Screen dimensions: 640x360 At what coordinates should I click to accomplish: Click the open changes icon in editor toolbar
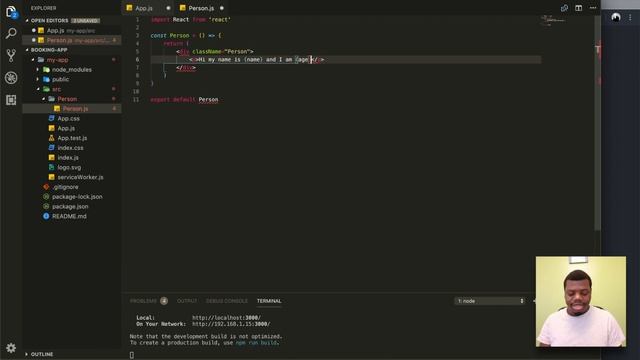[564, 8]
